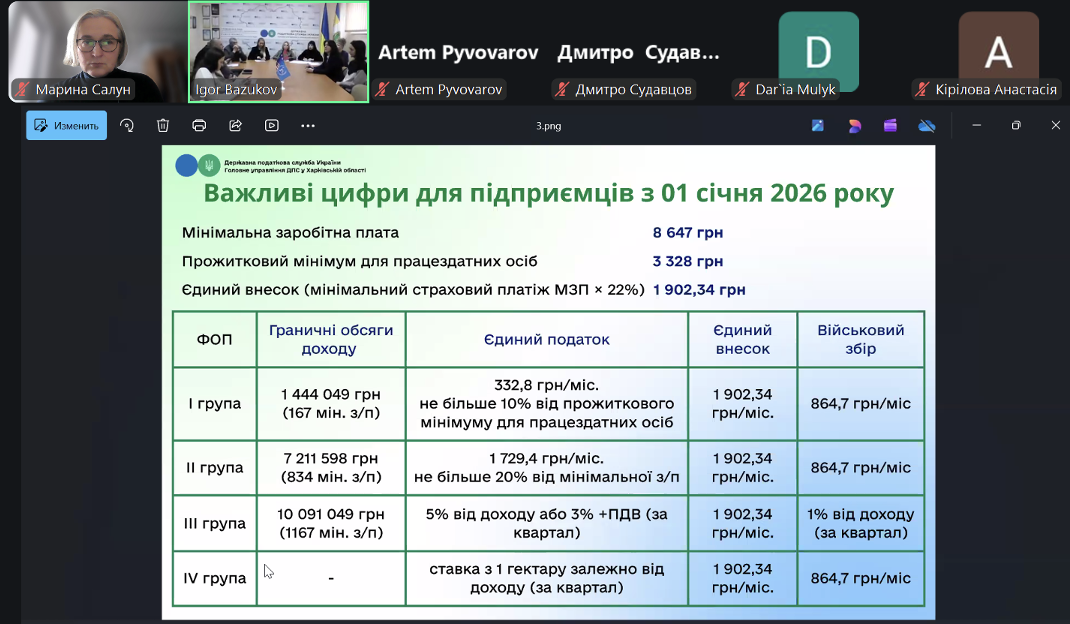
Task: Open the Designer app icon in toolbar
Action: [854, 125]
